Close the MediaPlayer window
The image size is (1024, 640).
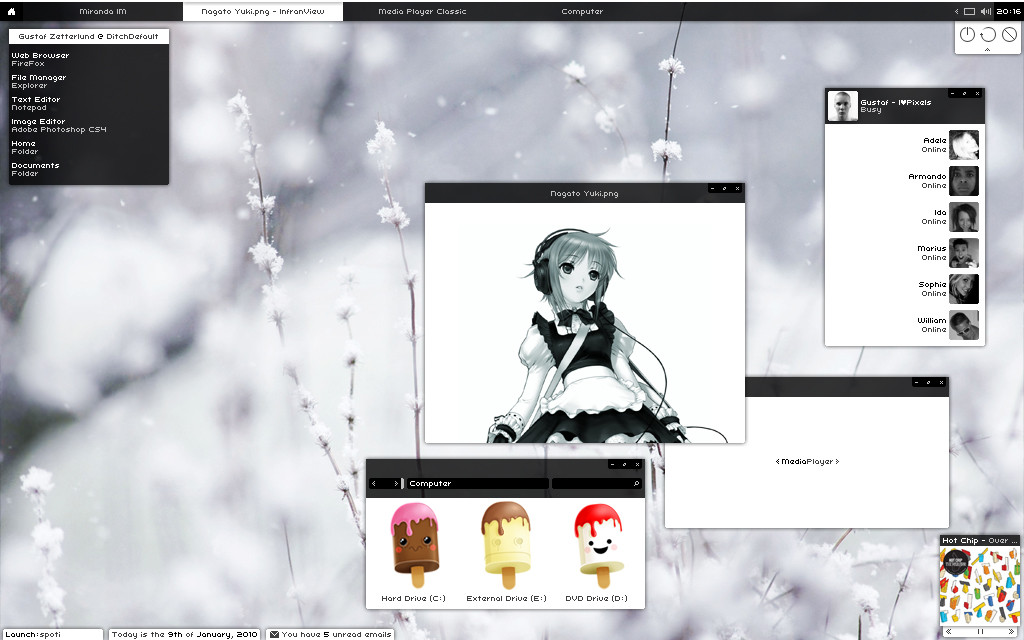942,382
